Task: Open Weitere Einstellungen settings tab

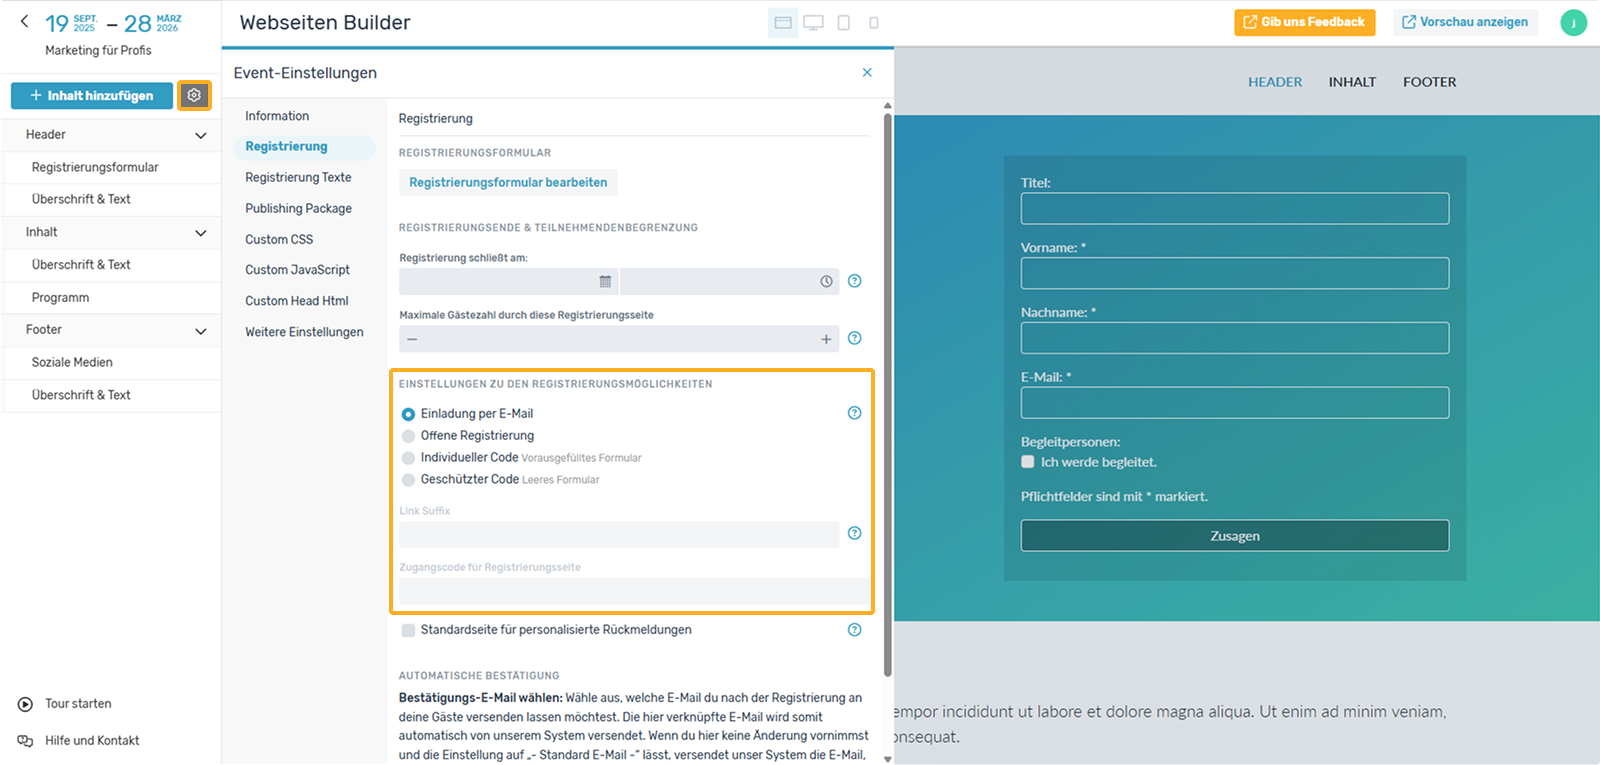Action: [304, 332]
